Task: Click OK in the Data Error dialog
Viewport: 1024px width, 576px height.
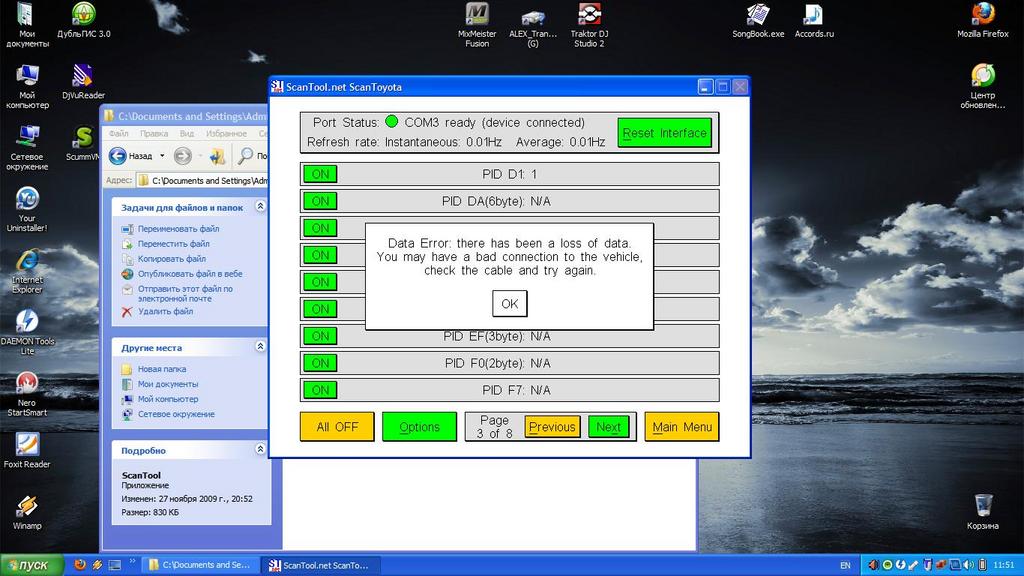Action: tap(509, 304)
